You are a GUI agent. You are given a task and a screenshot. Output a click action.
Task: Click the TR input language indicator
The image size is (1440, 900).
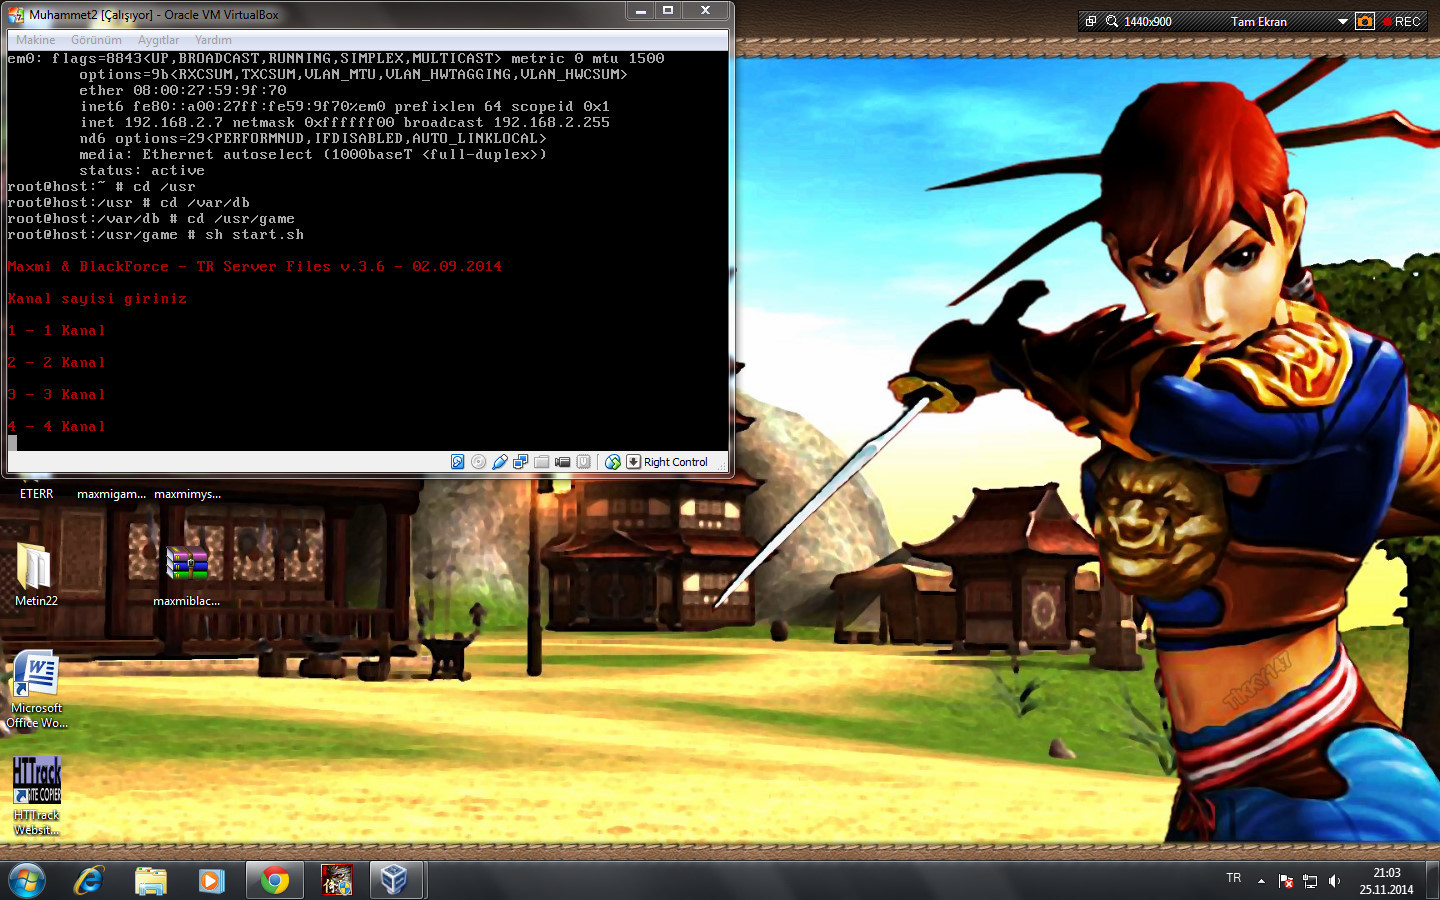(x=1234, y=878)
